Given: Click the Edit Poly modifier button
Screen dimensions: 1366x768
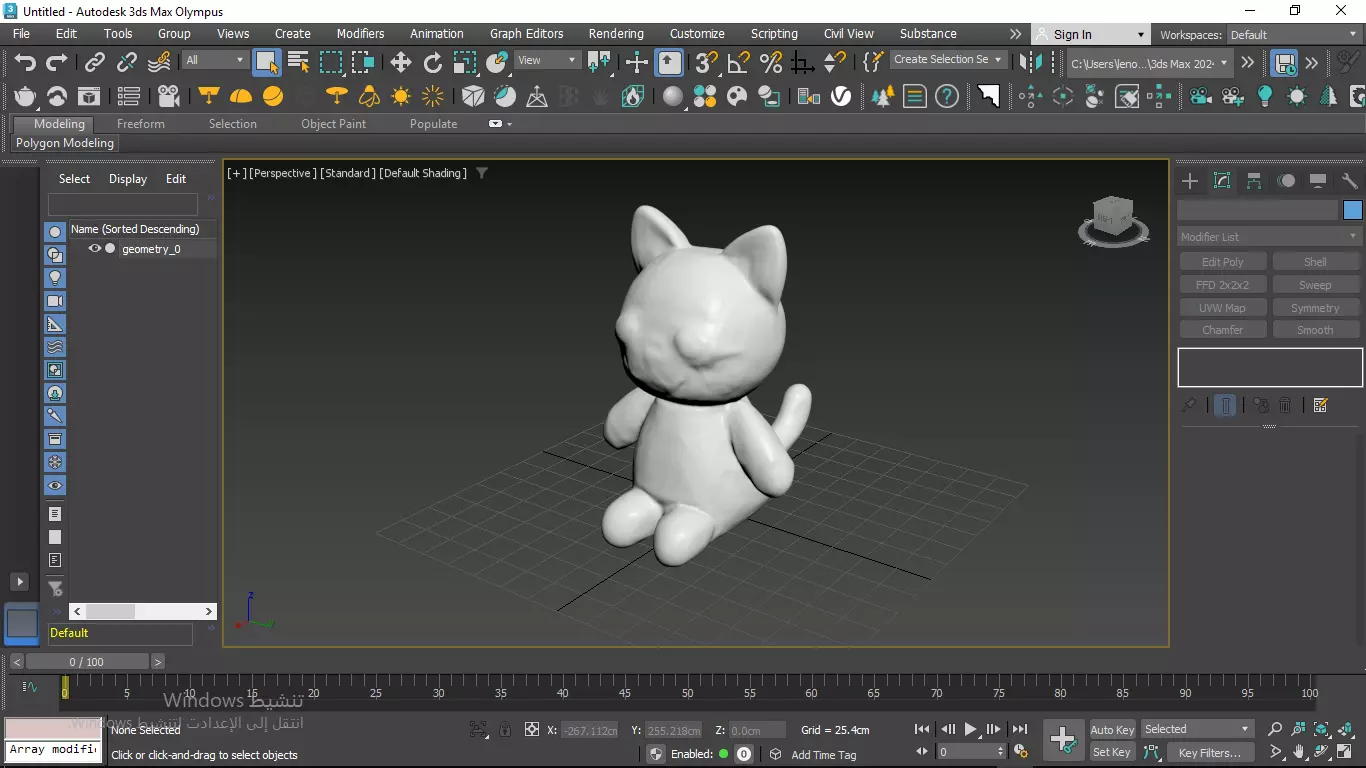Looking at the screenshot, I should click(x=1223, y=262).
